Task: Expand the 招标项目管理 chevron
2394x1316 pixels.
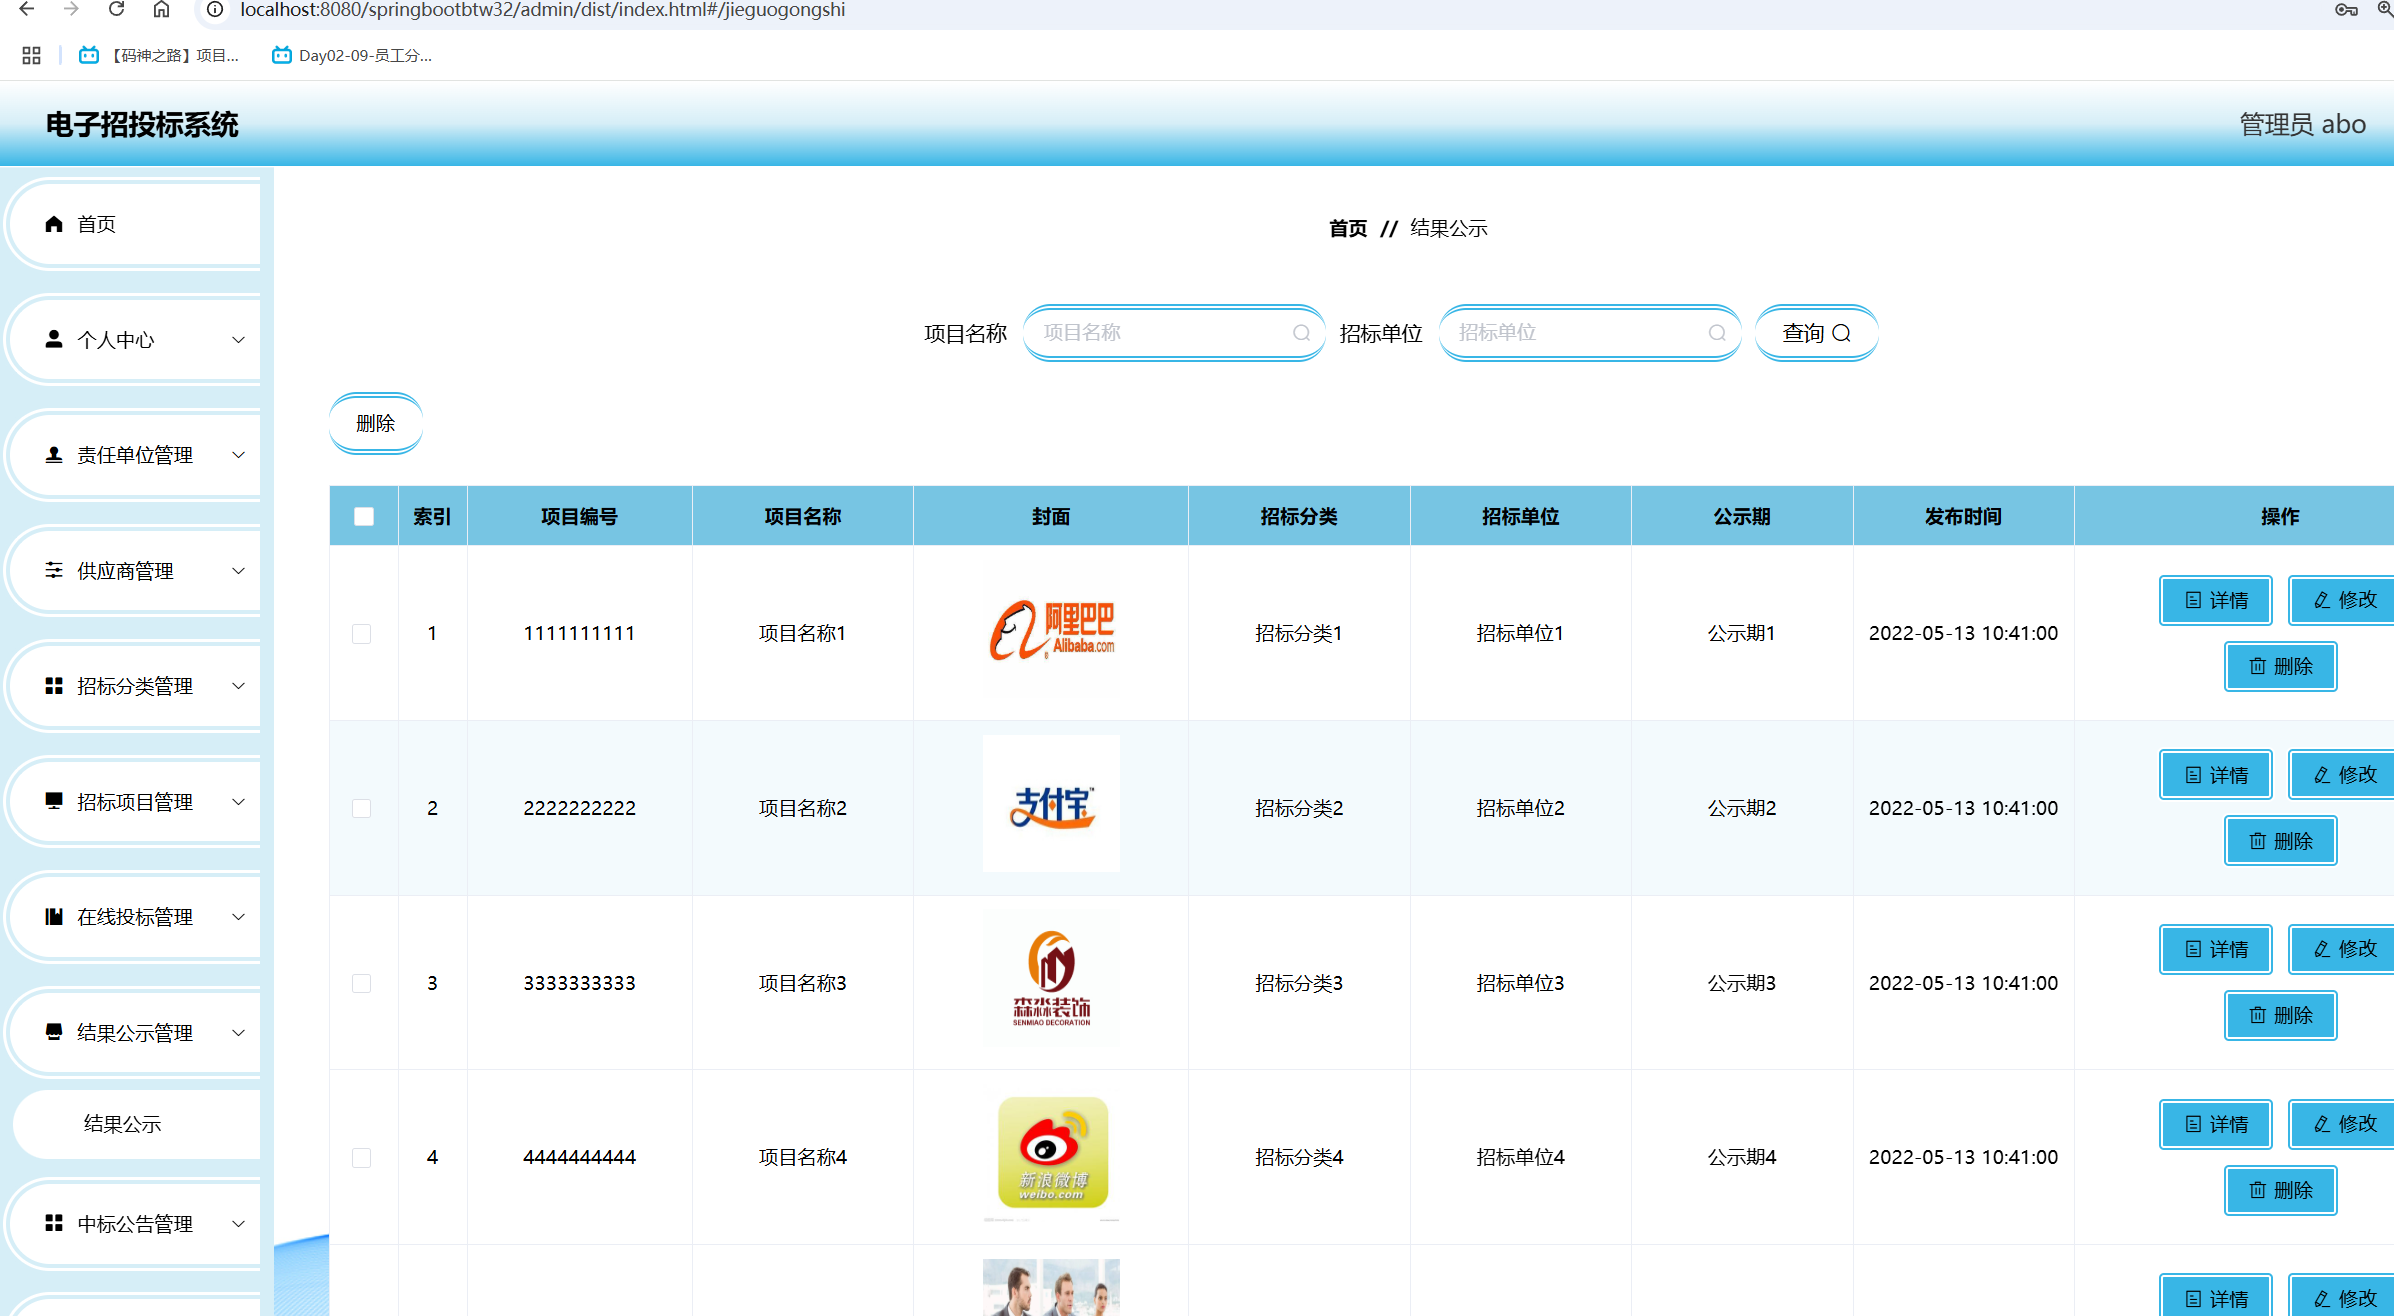Action: pos(238,802)
